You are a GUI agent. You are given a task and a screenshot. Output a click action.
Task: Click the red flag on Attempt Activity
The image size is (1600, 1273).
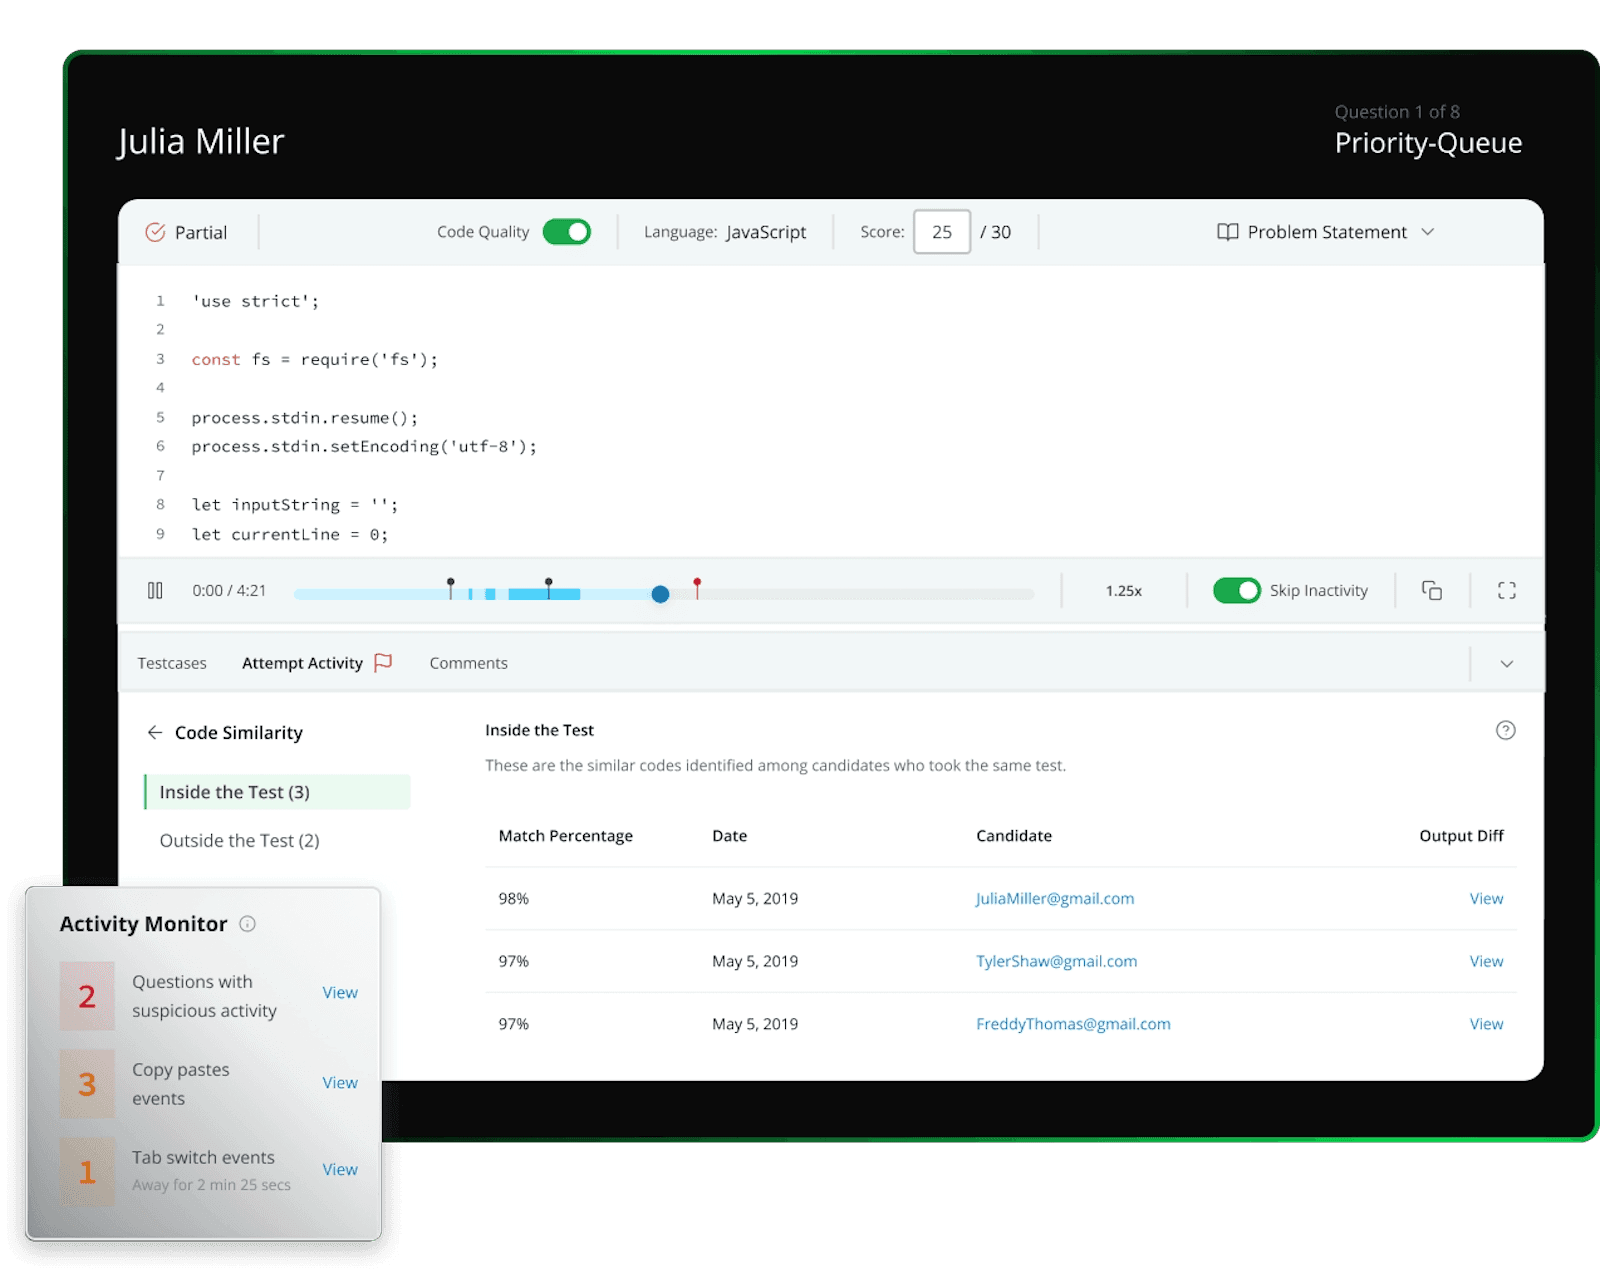(x=383, y=663)
